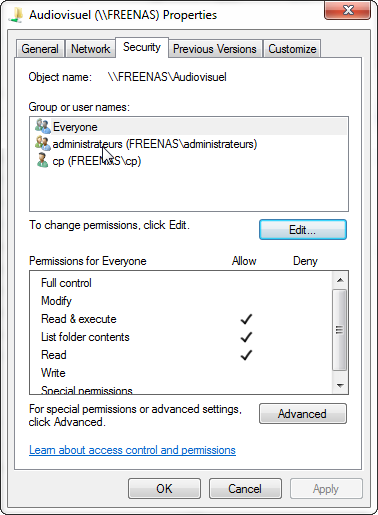Click the Everyone group icon
Image resolution: width=378 pixels, height=515 pixels.
[43, 126]
